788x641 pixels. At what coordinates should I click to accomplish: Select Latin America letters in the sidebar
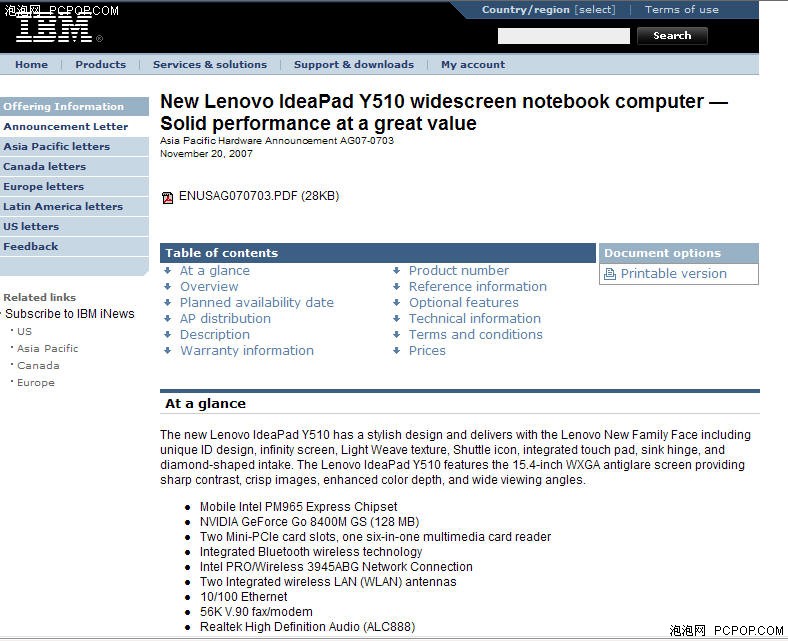coord(74,207)
